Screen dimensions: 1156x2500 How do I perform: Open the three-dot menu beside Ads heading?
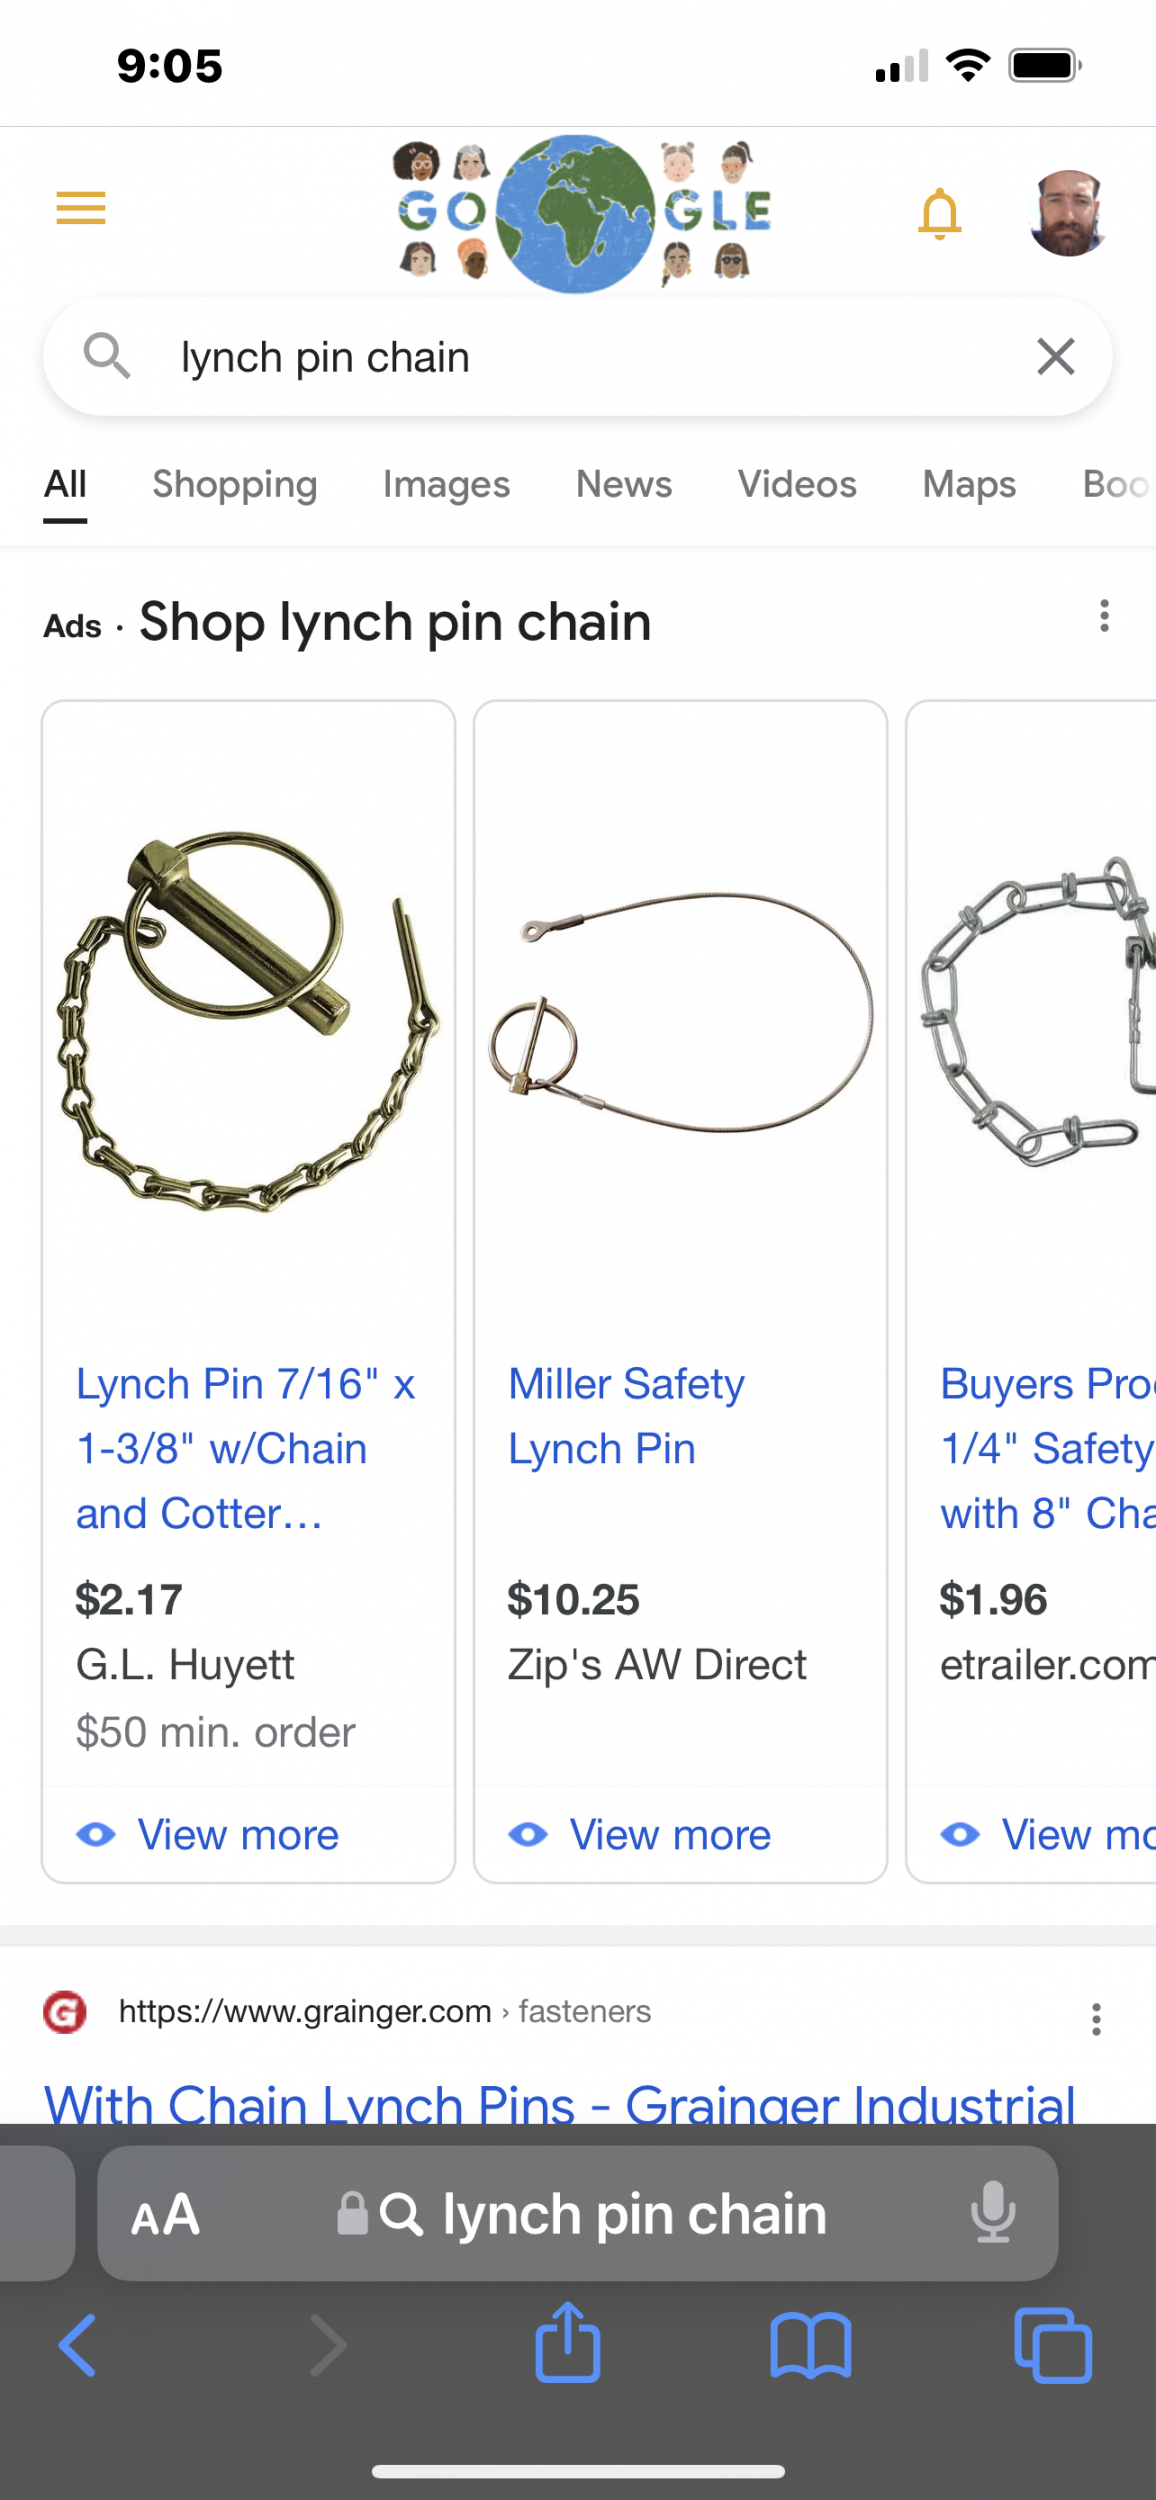[x=1104, y=616]
